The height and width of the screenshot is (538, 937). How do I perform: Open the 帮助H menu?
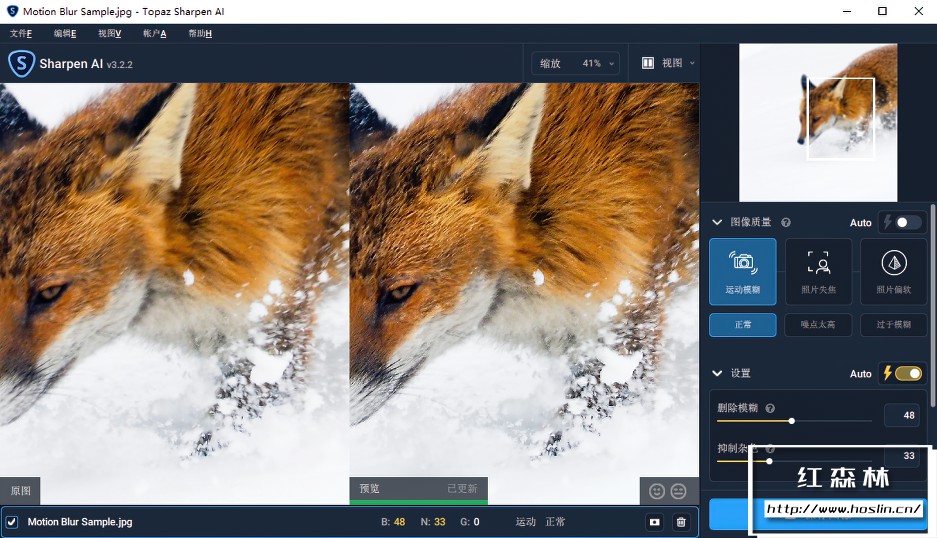(x=200, y=33)
